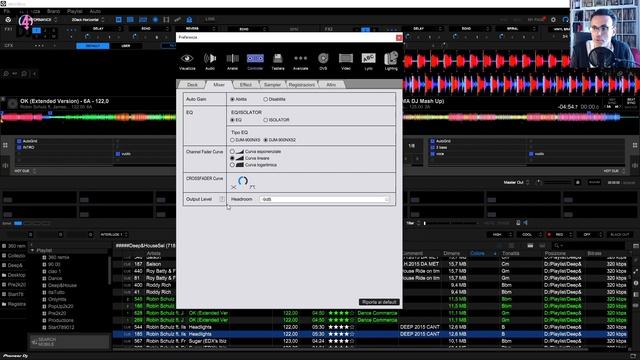Image resolution: width=640 pixels, height=360 pixels.
Task: Switch to the Registrazioni tab
Action: point(302,84)
